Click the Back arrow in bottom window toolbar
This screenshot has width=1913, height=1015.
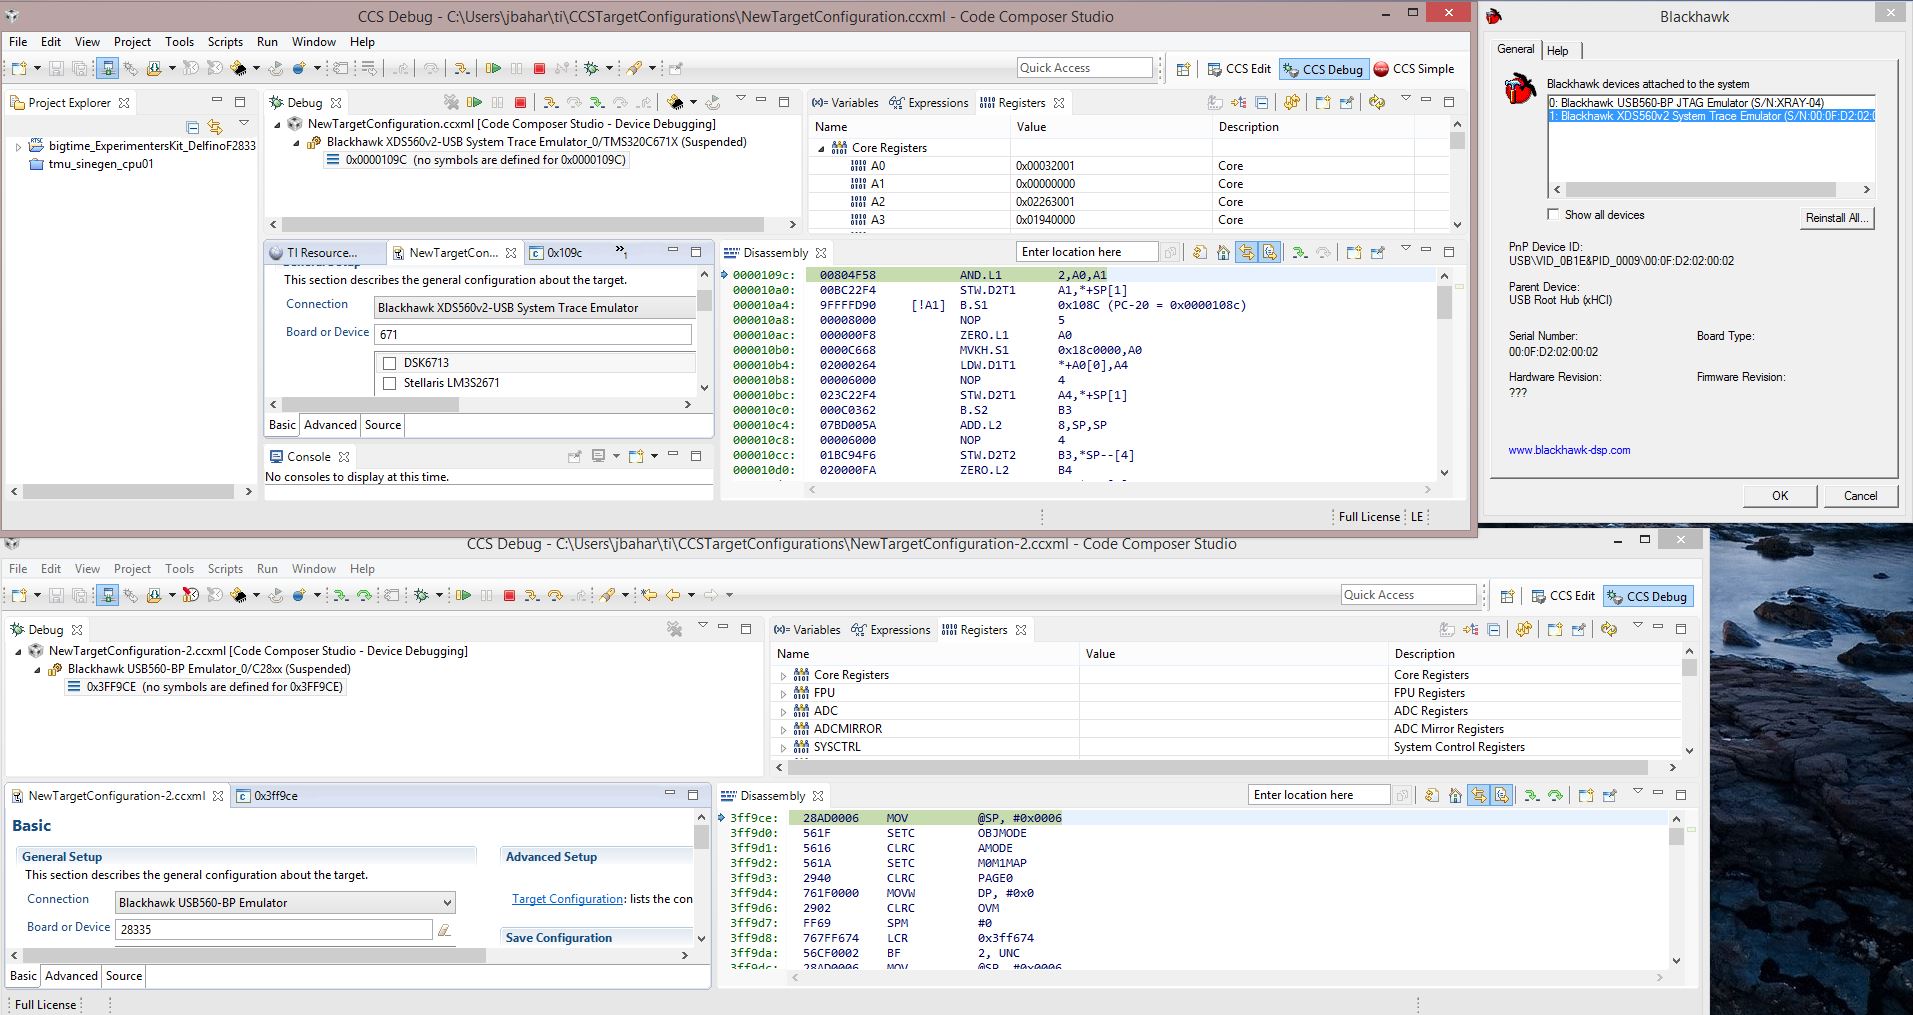click(x=673, y=595)
